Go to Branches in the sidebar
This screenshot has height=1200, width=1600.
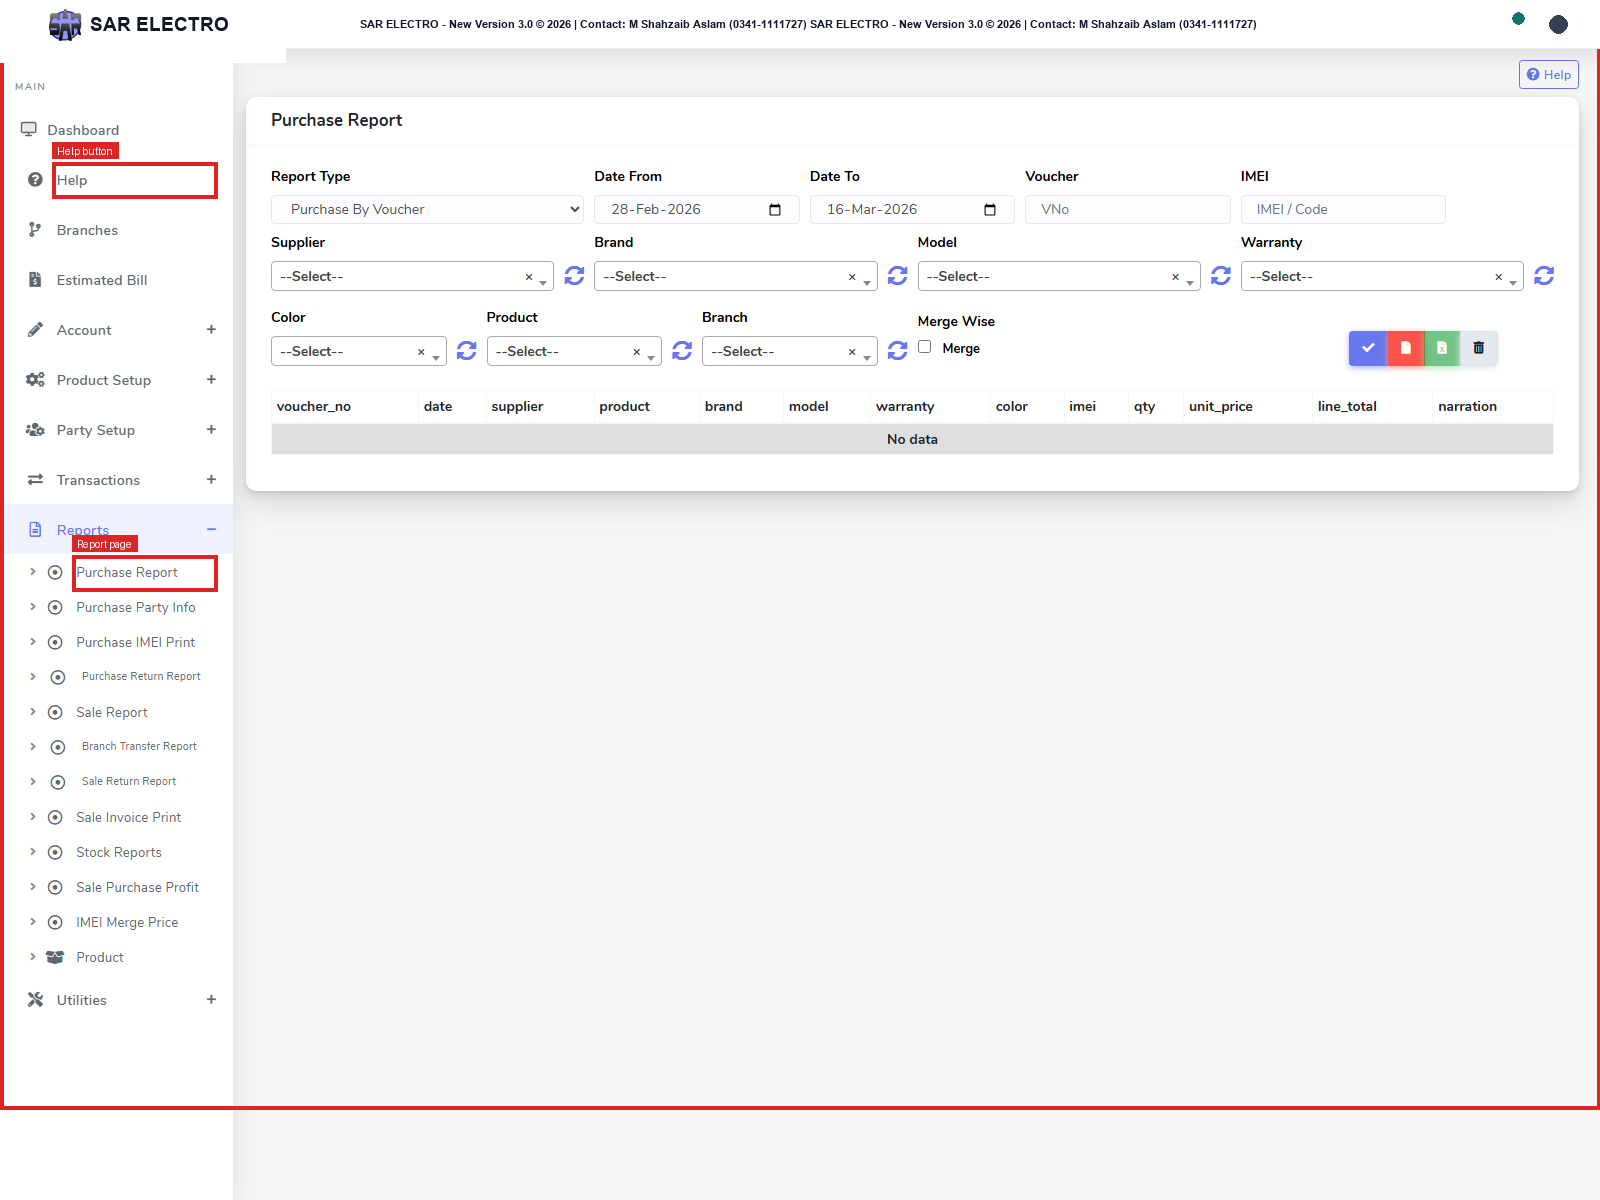[x=120, y=230]
